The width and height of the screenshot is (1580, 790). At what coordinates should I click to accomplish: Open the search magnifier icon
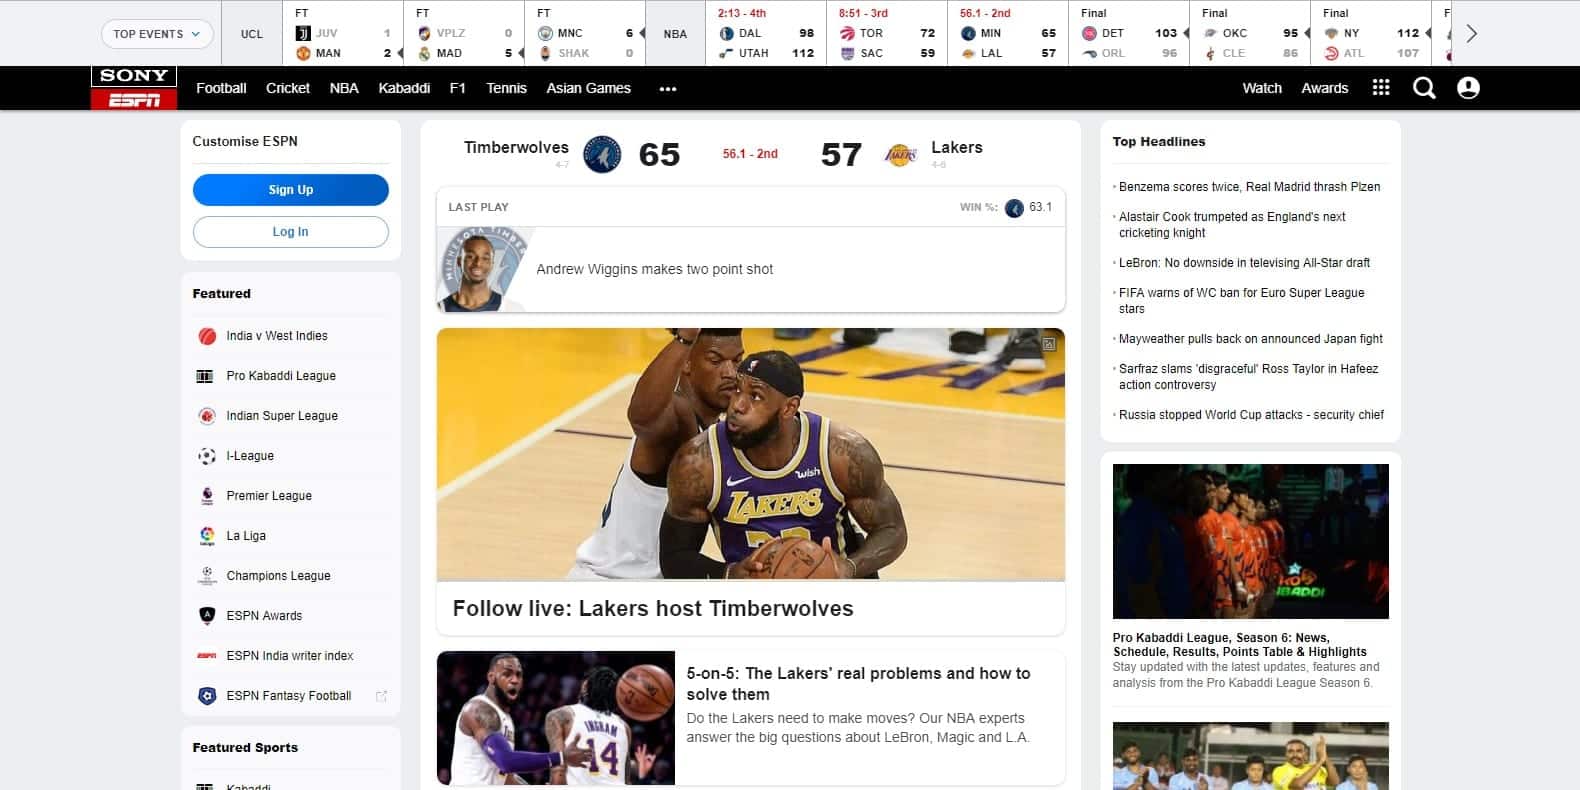[x=1424, y=88]
